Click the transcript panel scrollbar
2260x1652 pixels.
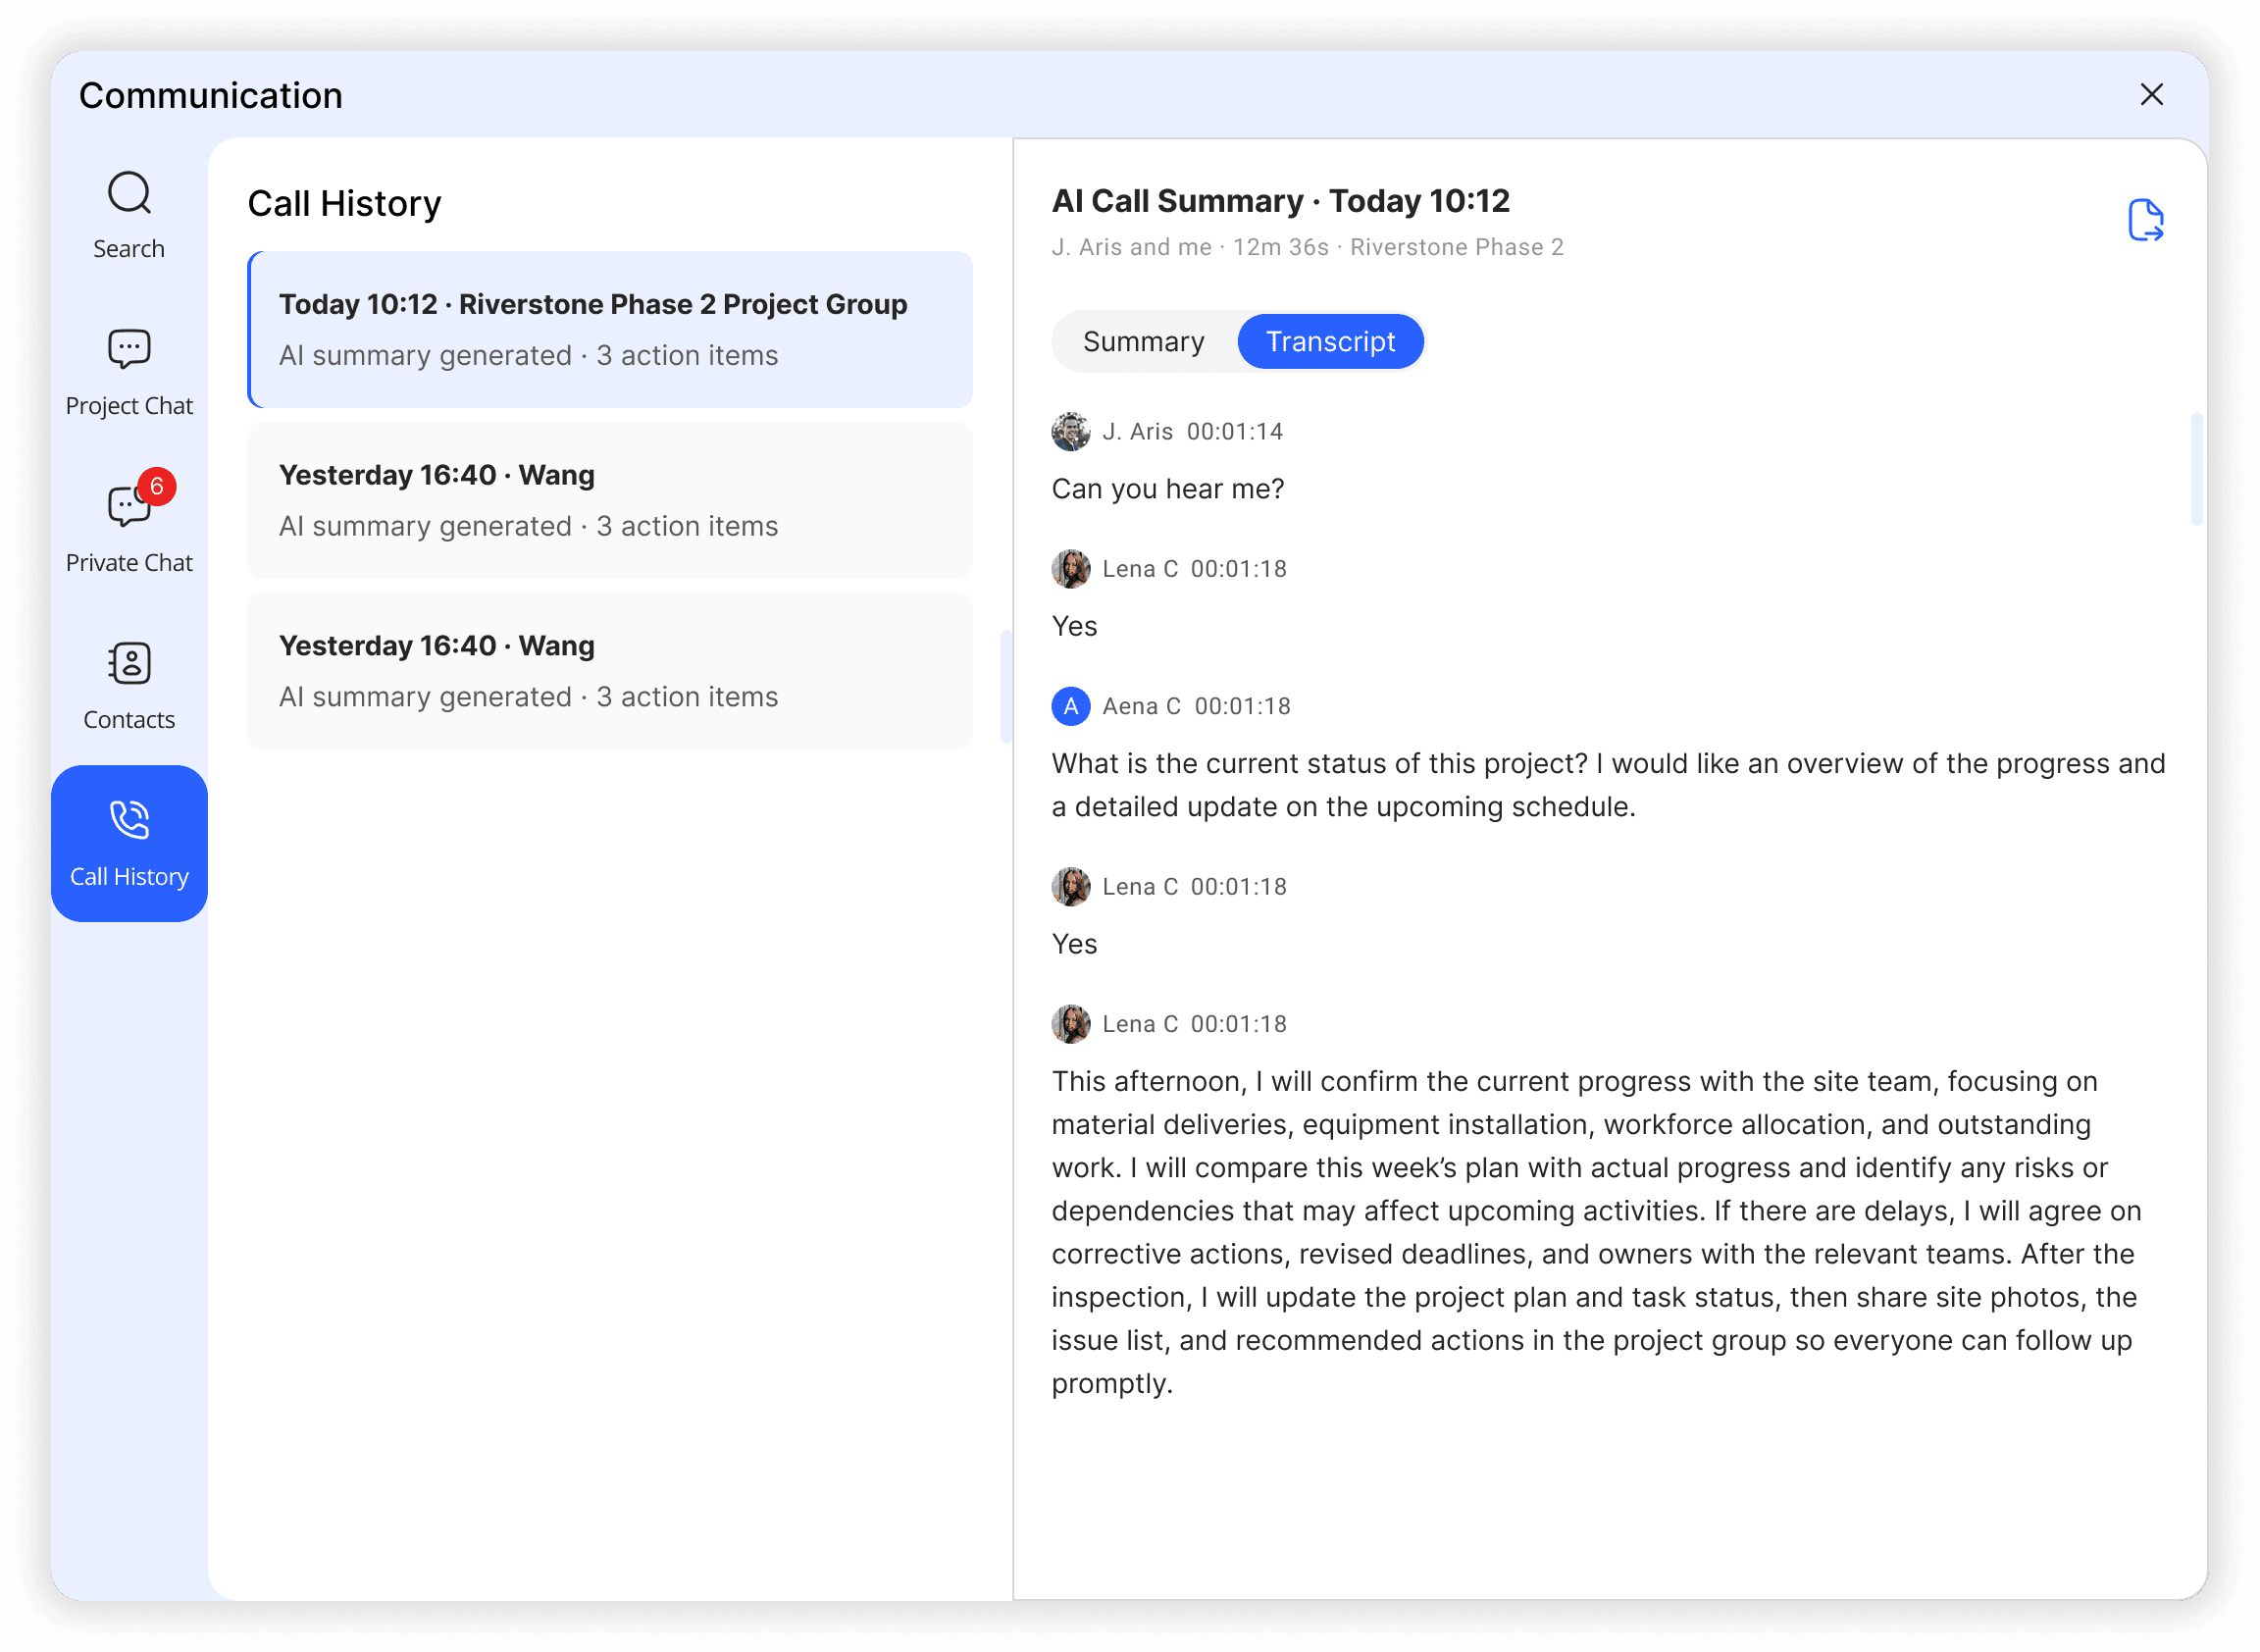click(x=2197, y=469)
